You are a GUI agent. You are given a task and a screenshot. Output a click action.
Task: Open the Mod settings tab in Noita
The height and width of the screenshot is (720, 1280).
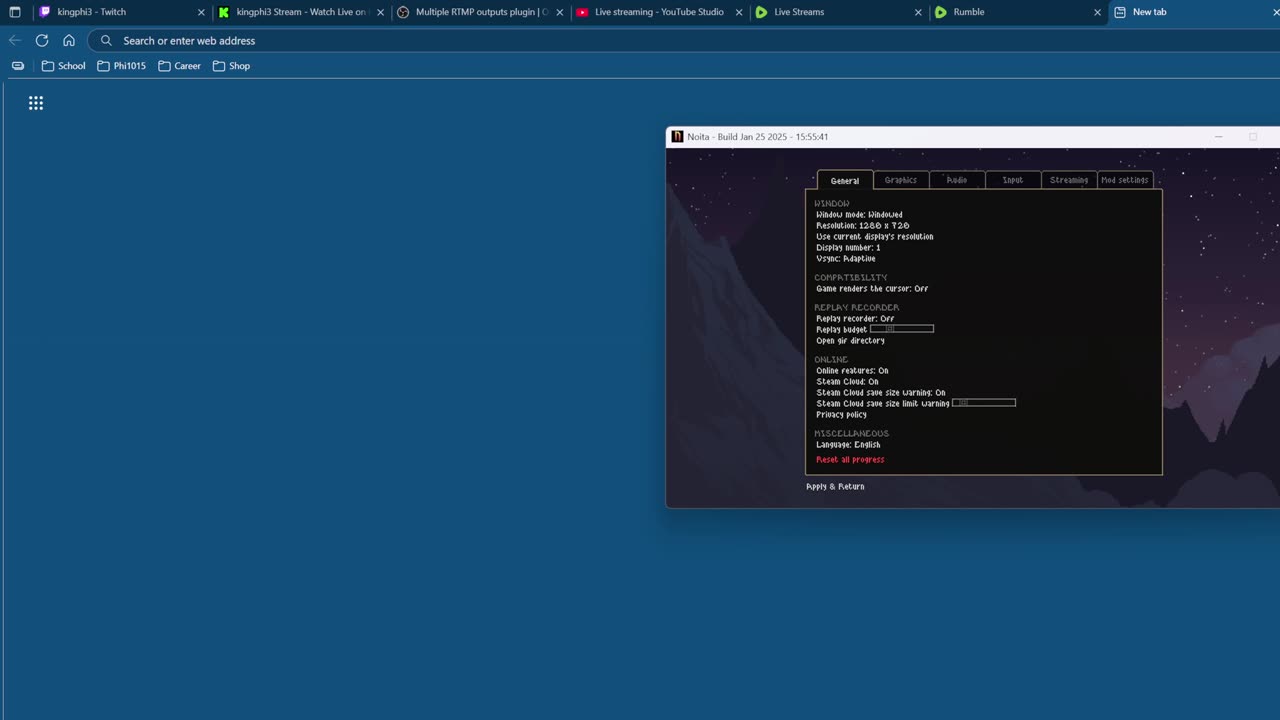click(1125, 180)
